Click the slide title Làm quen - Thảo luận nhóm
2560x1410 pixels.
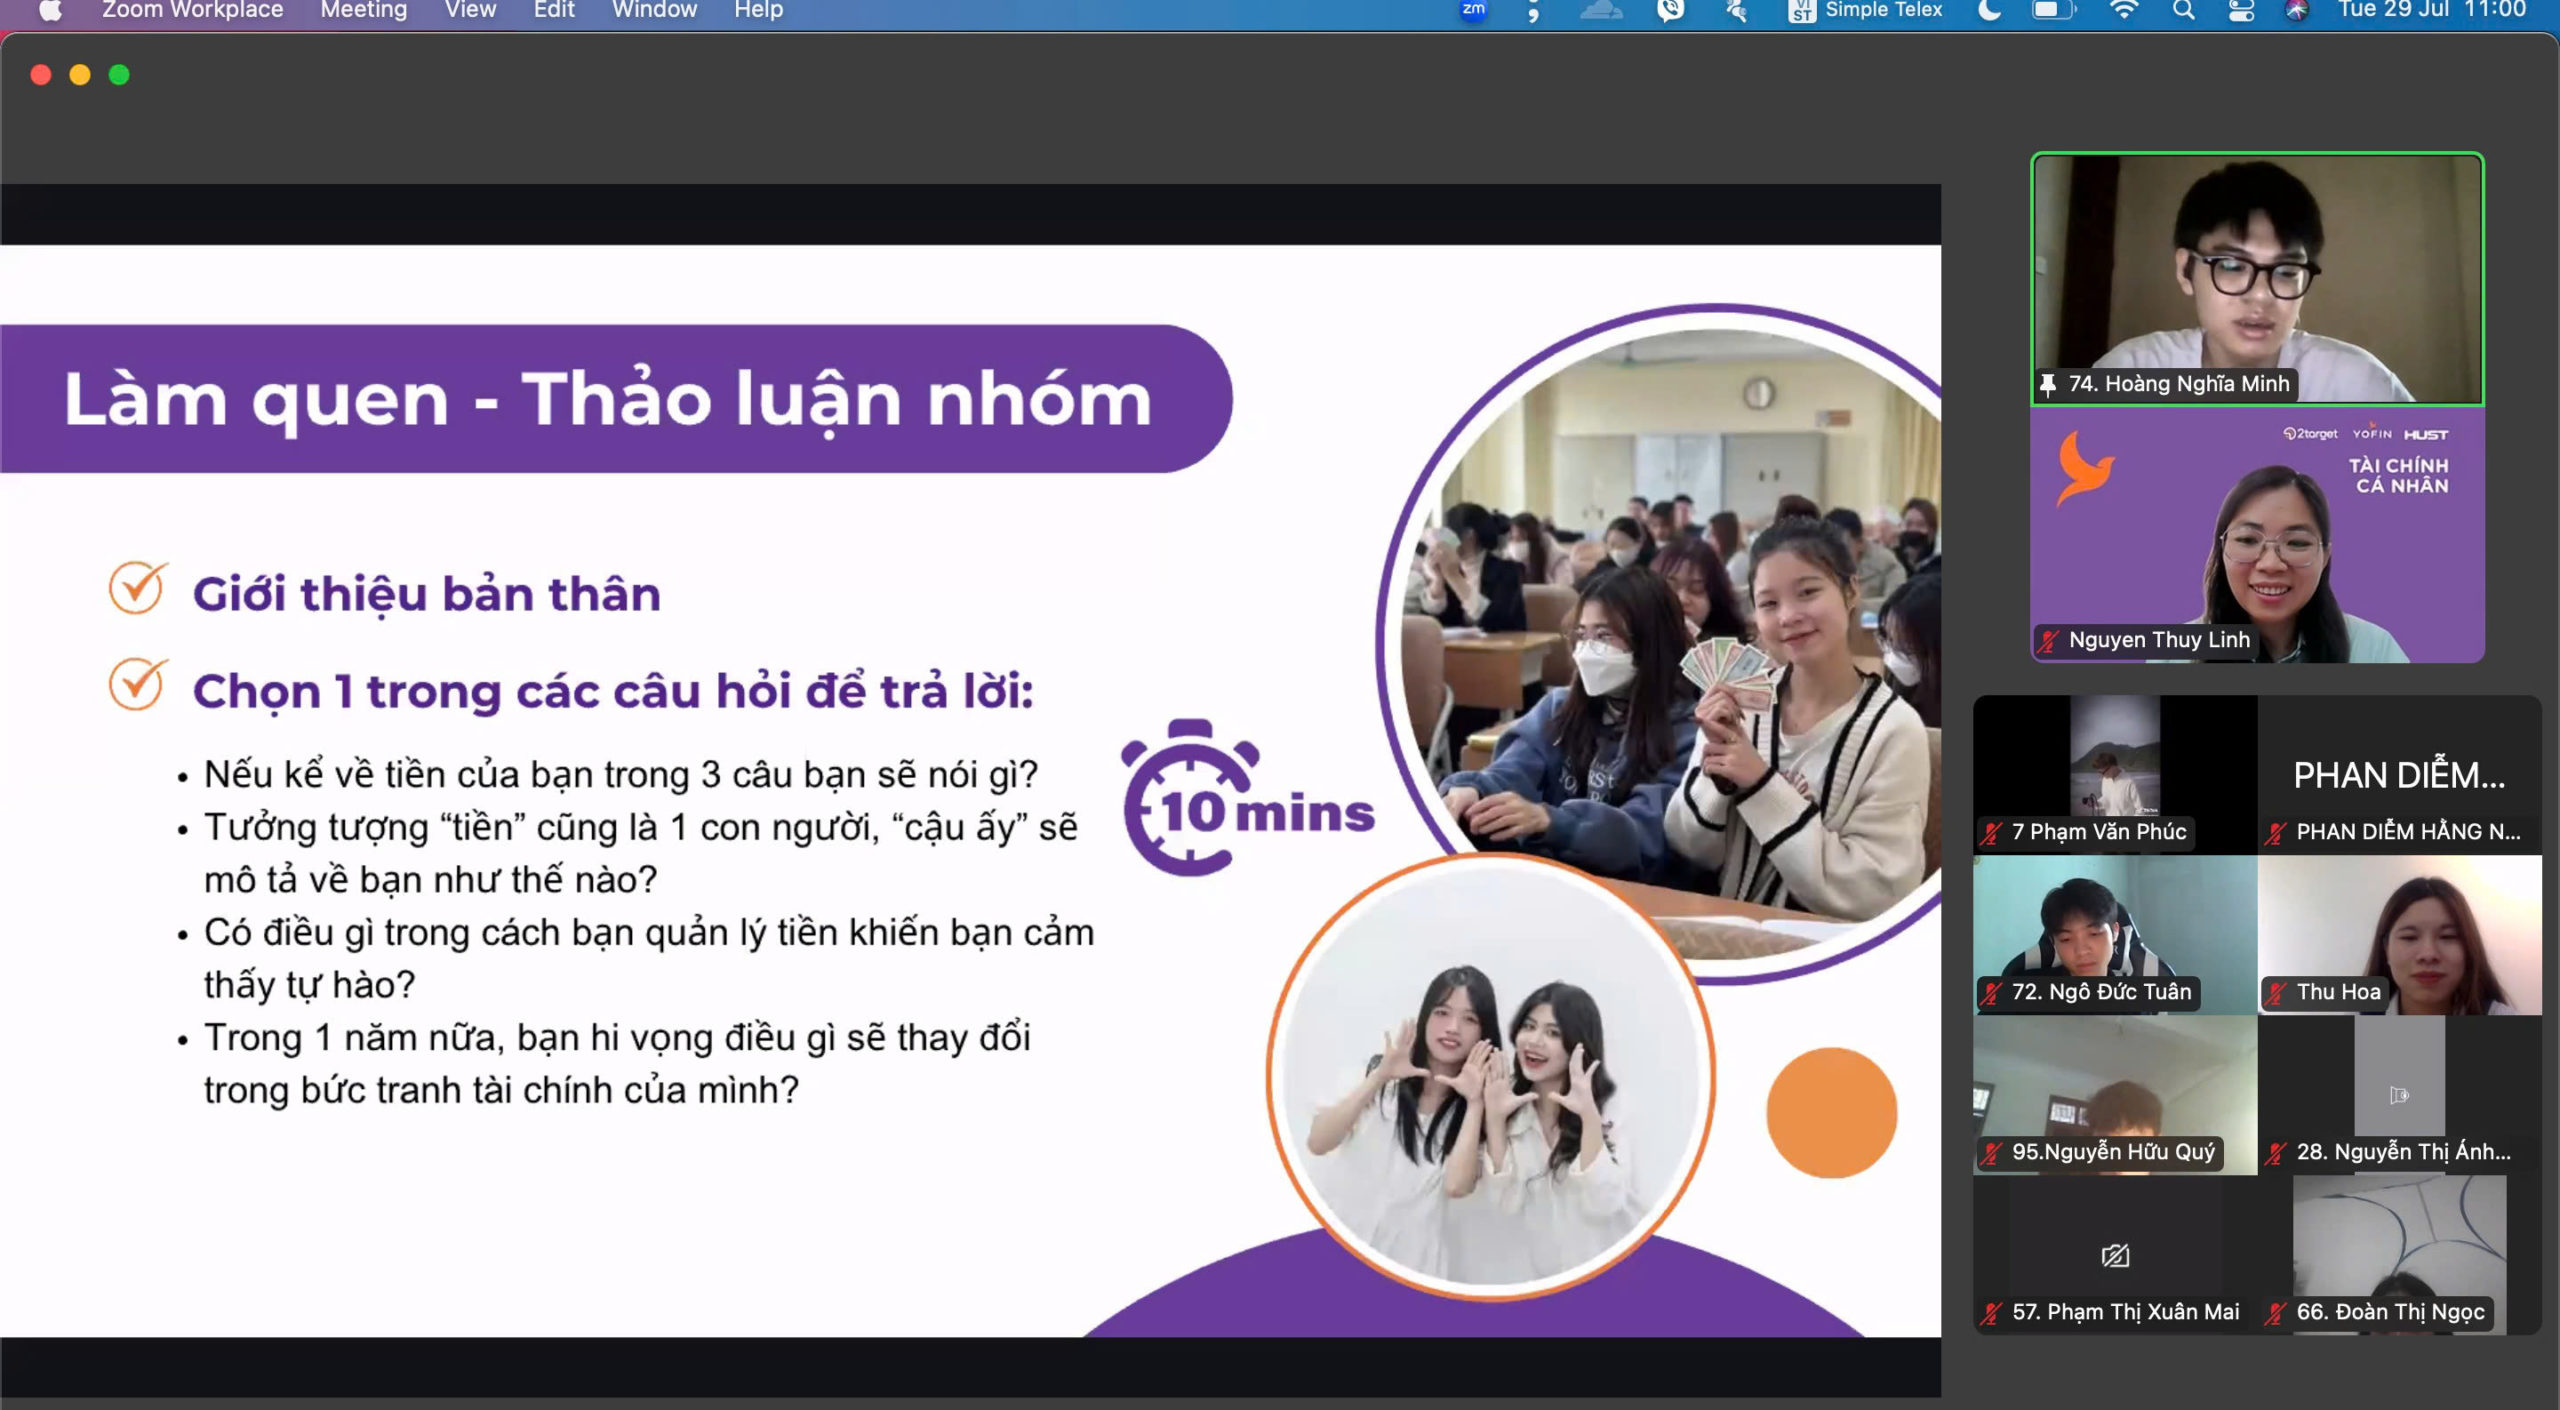[x=608, y=399]
